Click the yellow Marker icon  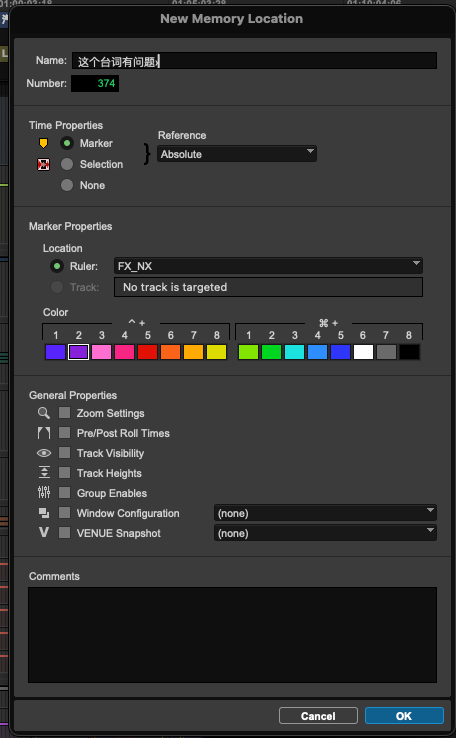tap(43, 144)
